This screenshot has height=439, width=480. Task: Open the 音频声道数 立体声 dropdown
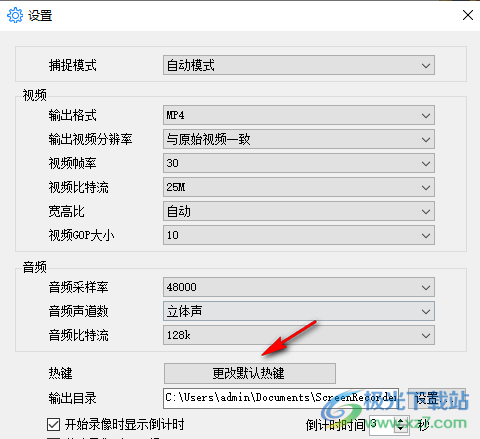(299, 311)
